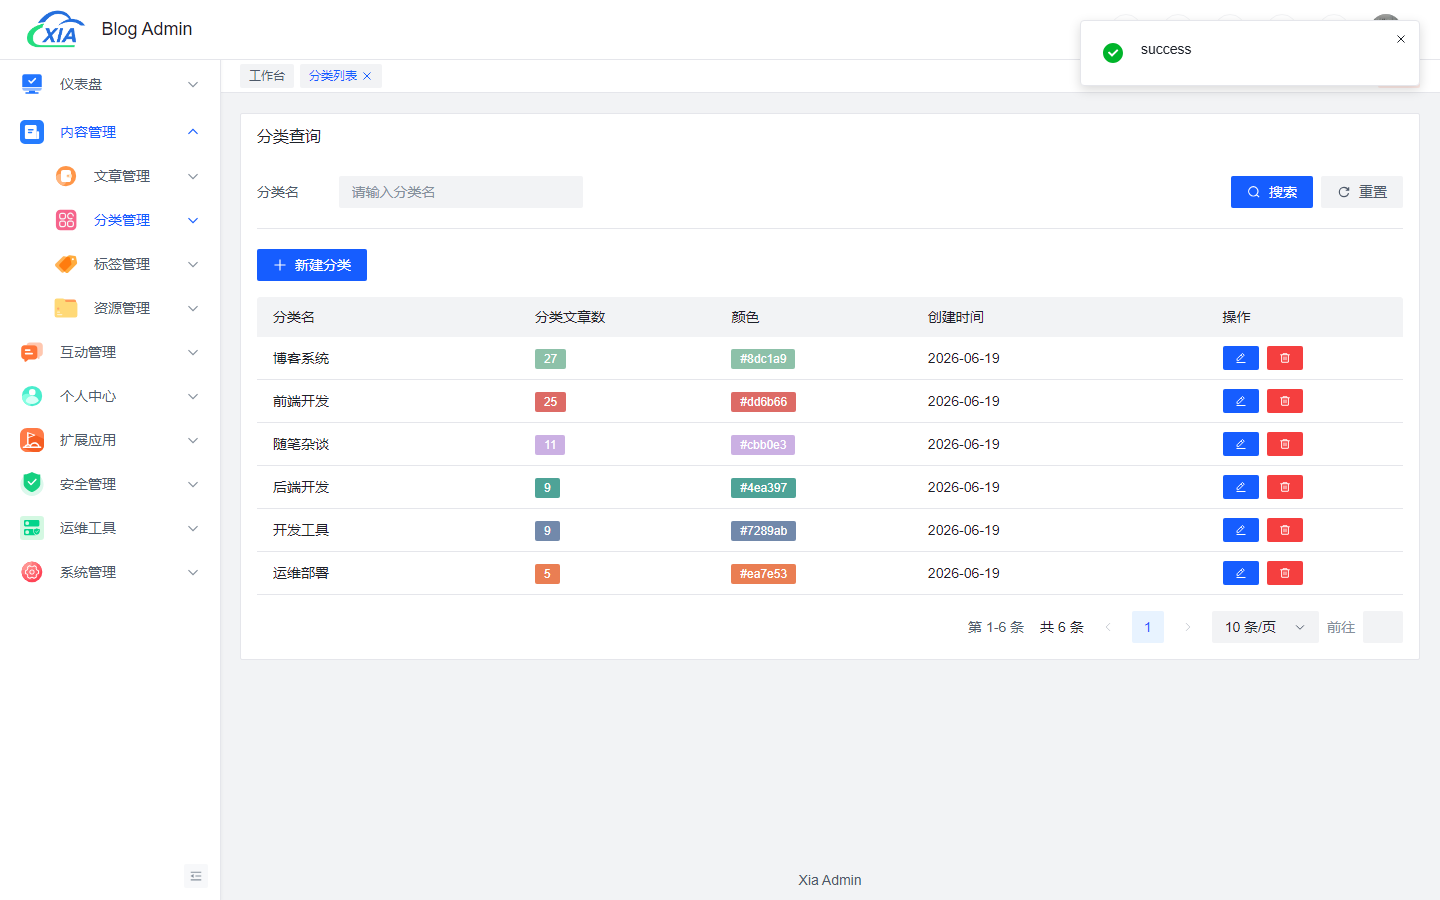This screenshot has height=900, width=1440.
Task: Edit the 前端开发 category
Action: [1241, 401]
